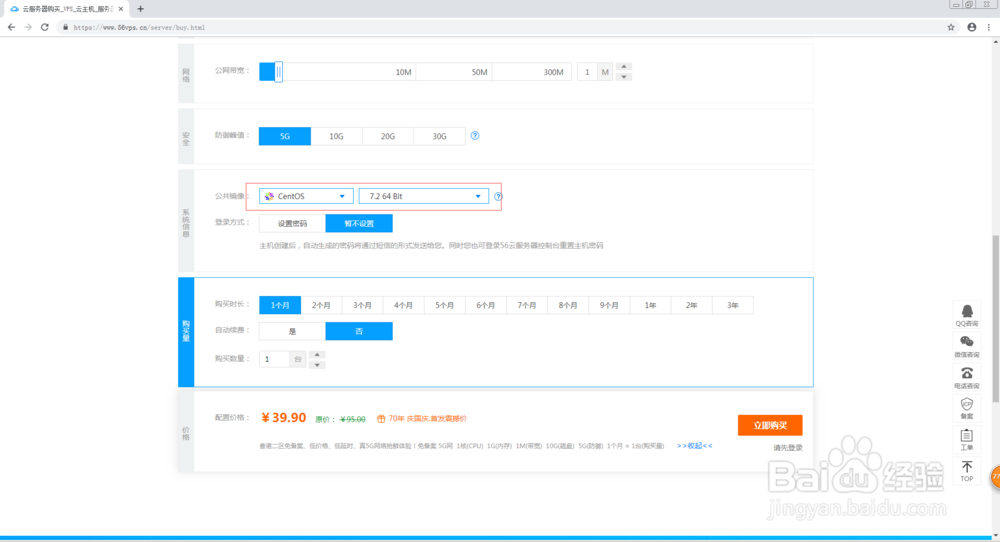The width and height of the screenshot is (1000, 542).
Task: Decrease purchase quantity with down arrow
Action: point(317,365)
